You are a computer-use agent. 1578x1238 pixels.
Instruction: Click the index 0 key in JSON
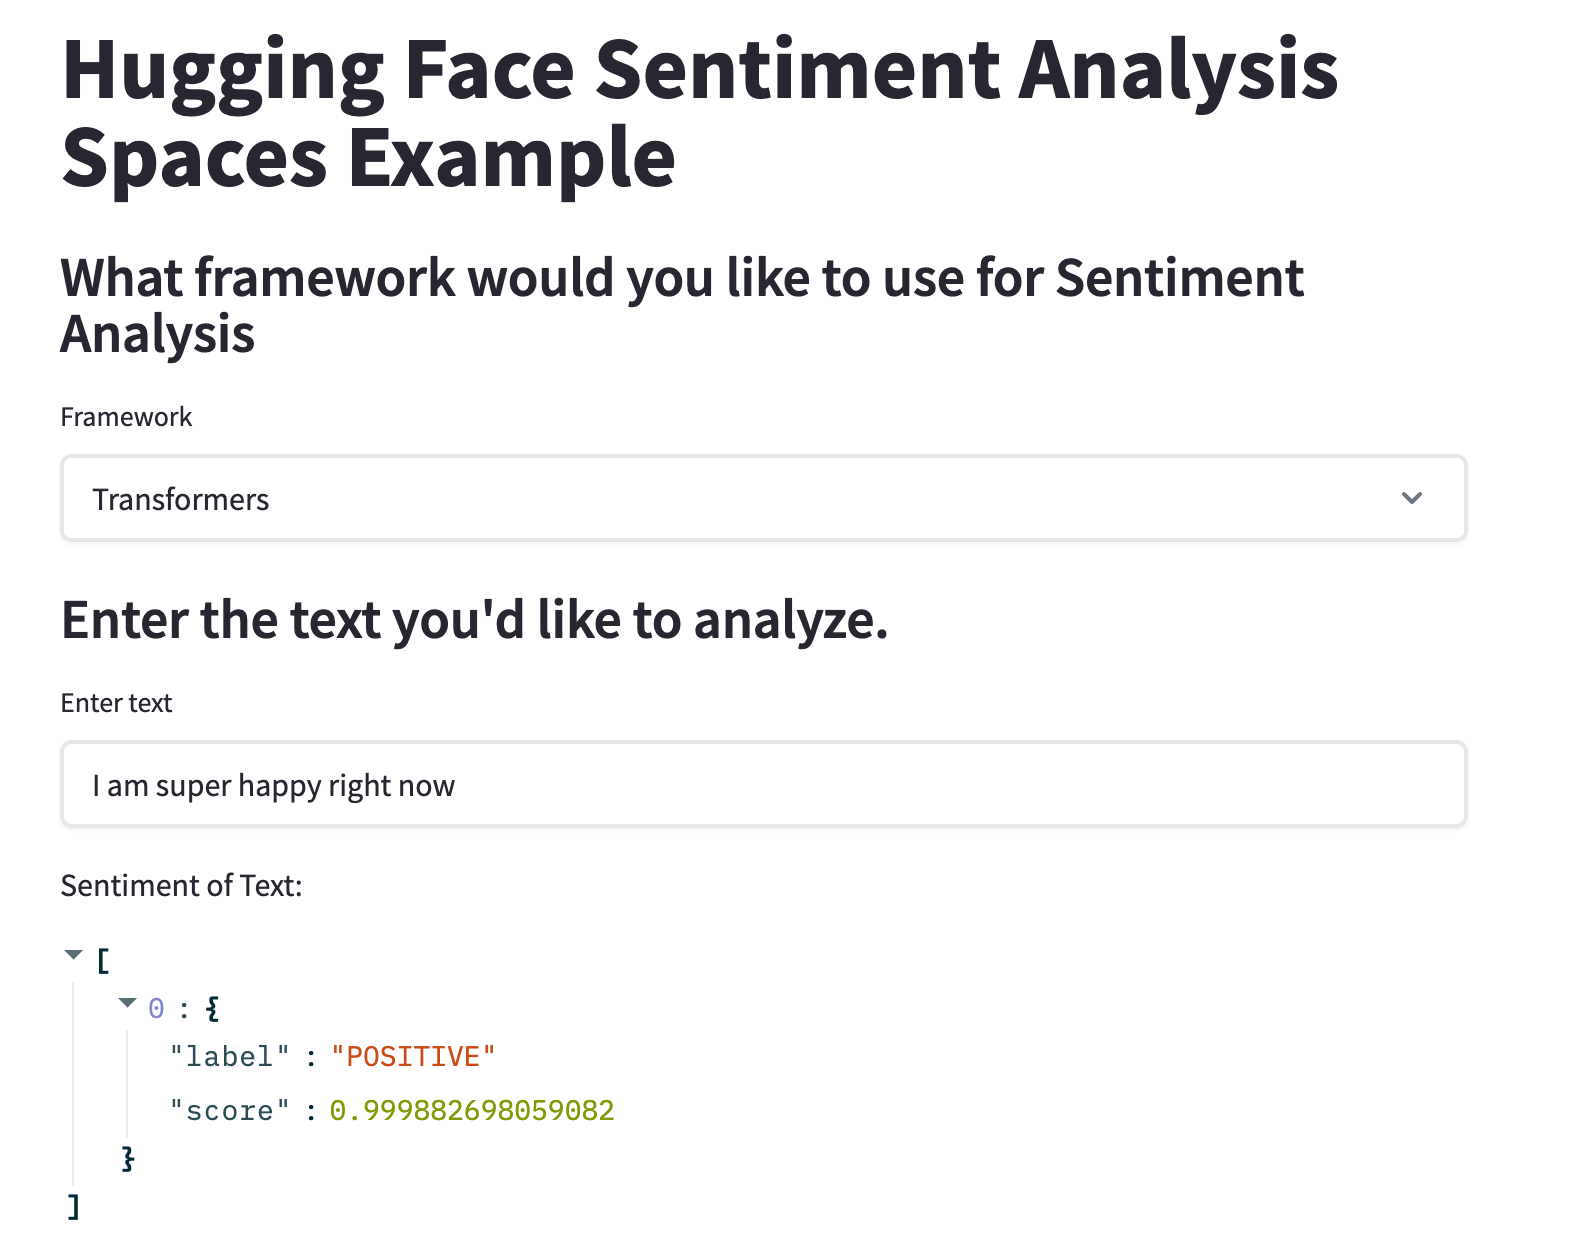pos(156,1008)
